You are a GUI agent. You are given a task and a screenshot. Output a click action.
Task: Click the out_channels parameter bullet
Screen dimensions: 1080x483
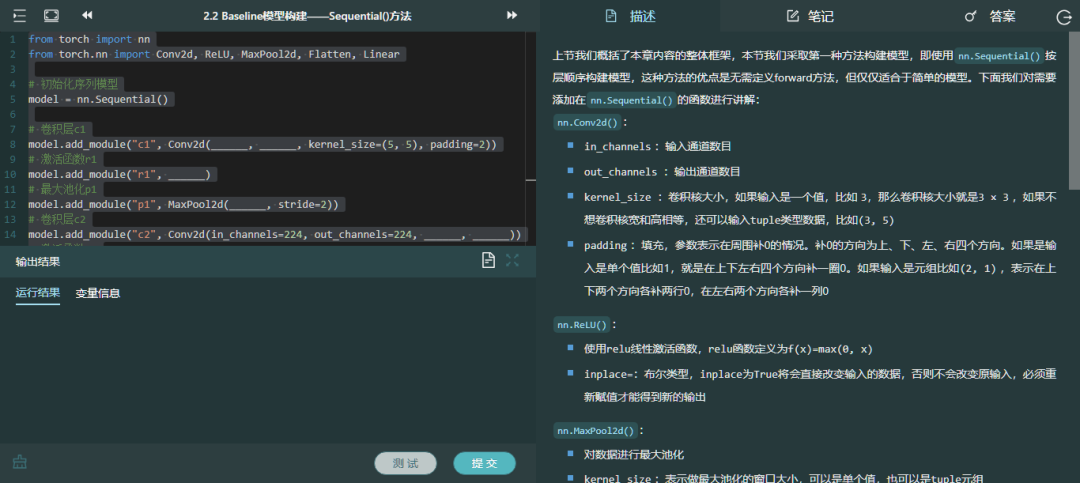663,172
